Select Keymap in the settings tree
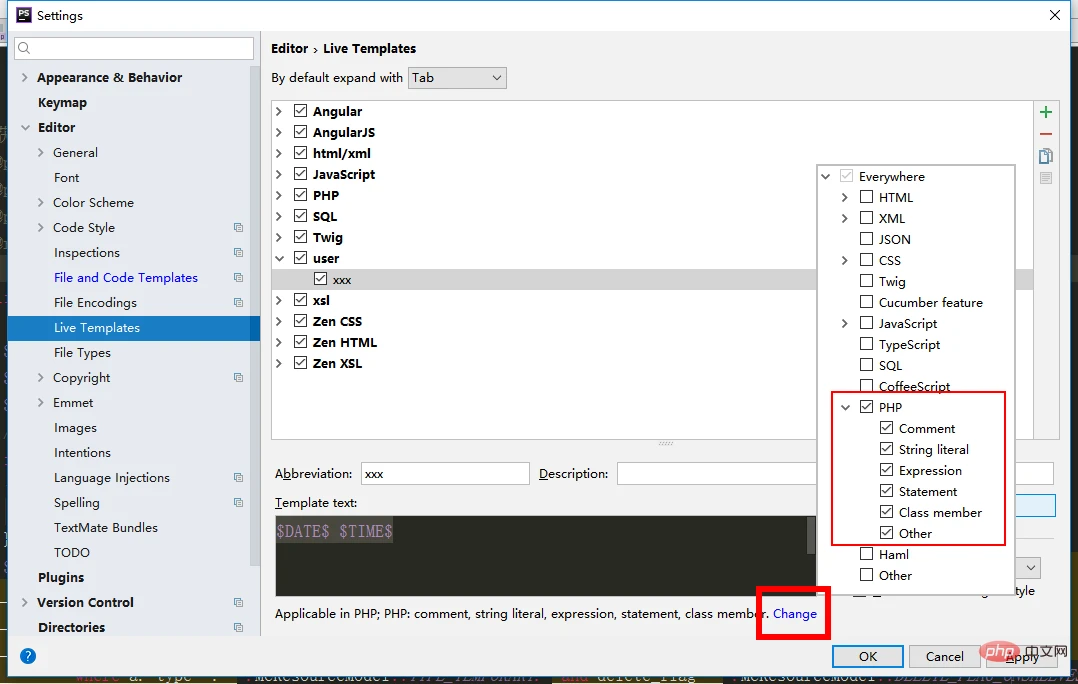This screenshot has width=1078, height=684. (62, 103)
